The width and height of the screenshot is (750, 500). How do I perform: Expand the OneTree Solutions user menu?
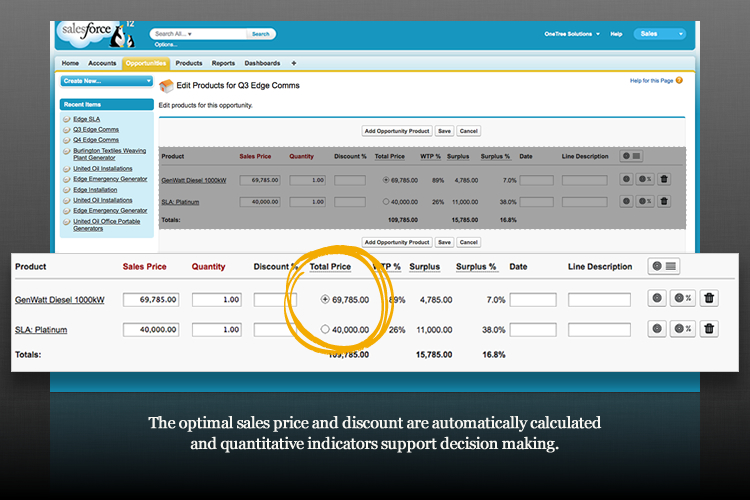point(572,34)
